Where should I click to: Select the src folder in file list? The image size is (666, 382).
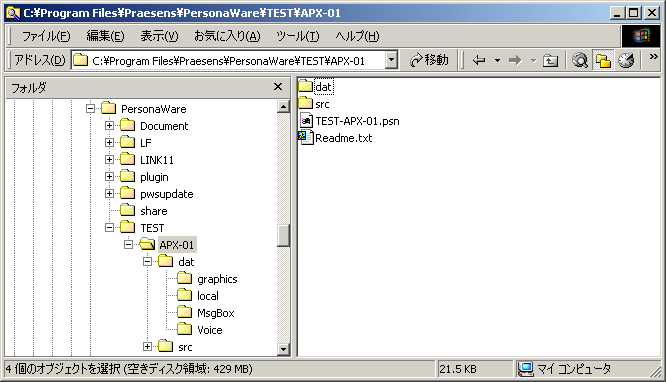coord(313,104)
